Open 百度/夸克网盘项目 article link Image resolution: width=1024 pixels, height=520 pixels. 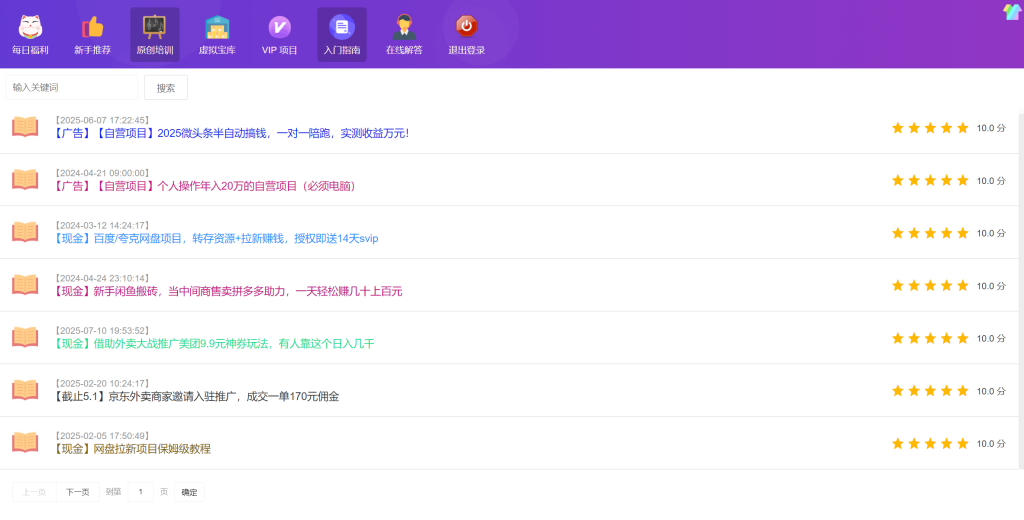pyautogui.click(x=216, y=238)
